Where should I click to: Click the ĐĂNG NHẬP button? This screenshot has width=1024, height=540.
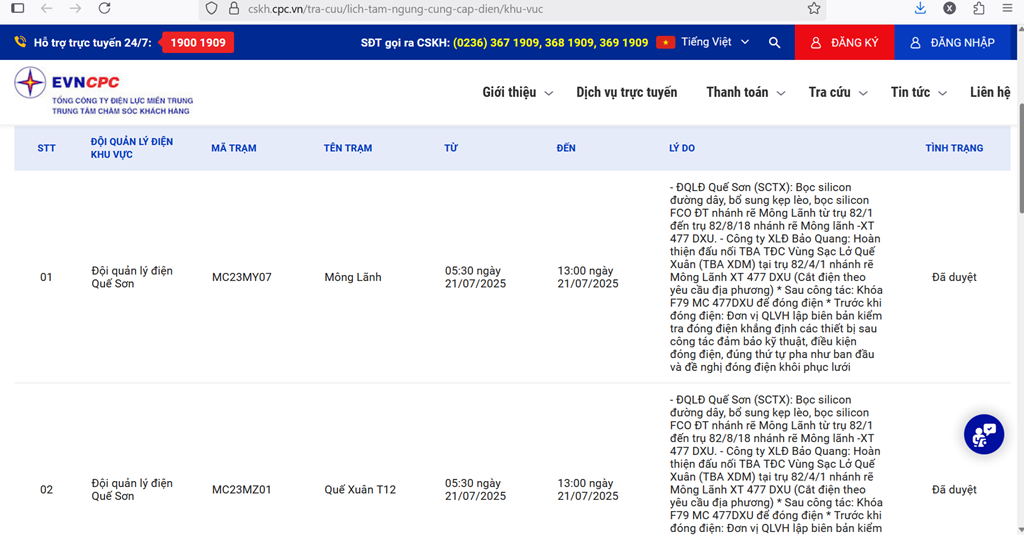pos(952,43)
